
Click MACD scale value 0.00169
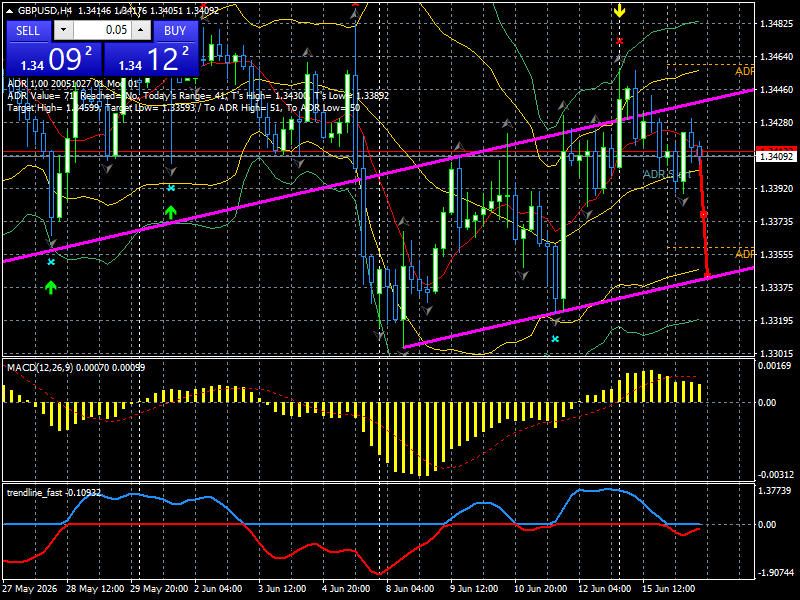click(x=774, y=365)
